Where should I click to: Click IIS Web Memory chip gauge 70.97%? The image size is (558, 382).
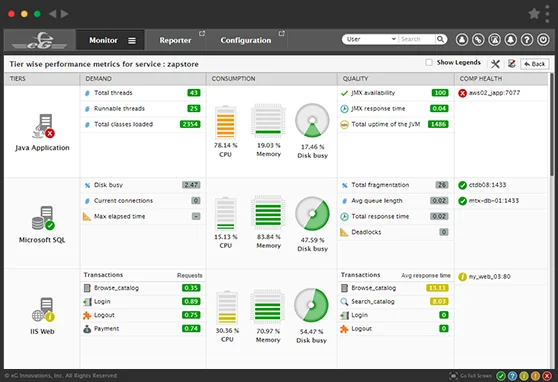(x=268, y=306)
